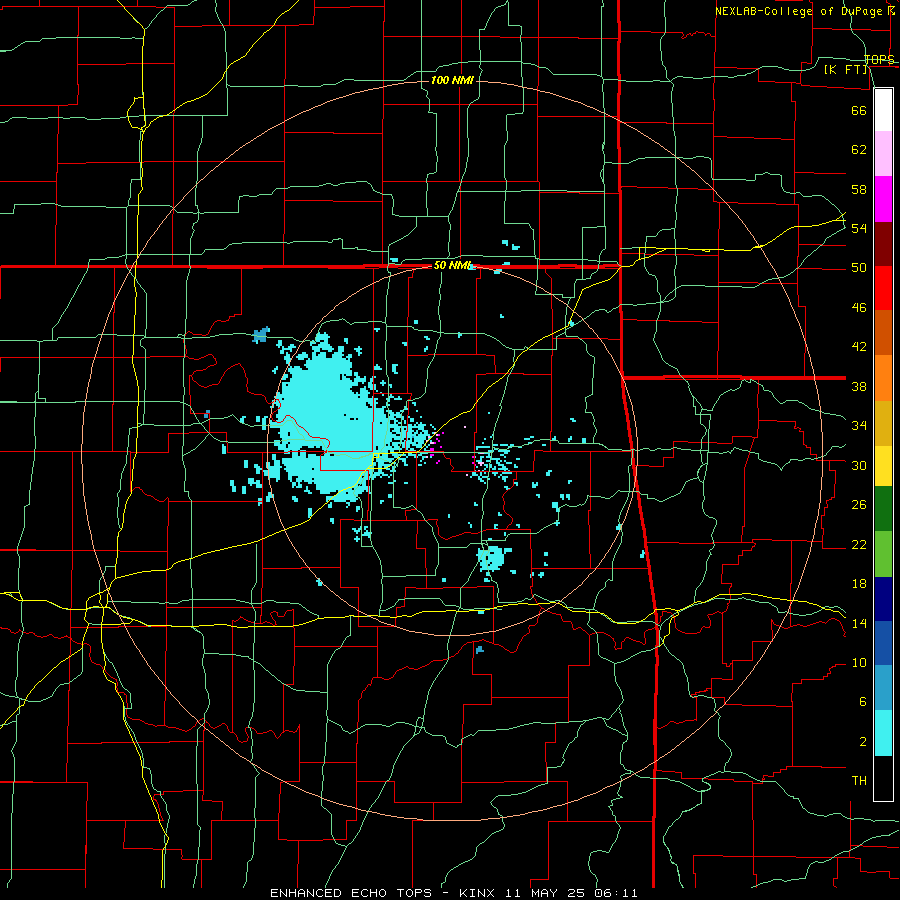Click the 34 value on the legend
Screen dimensions: 900x900
pos(859,426)
